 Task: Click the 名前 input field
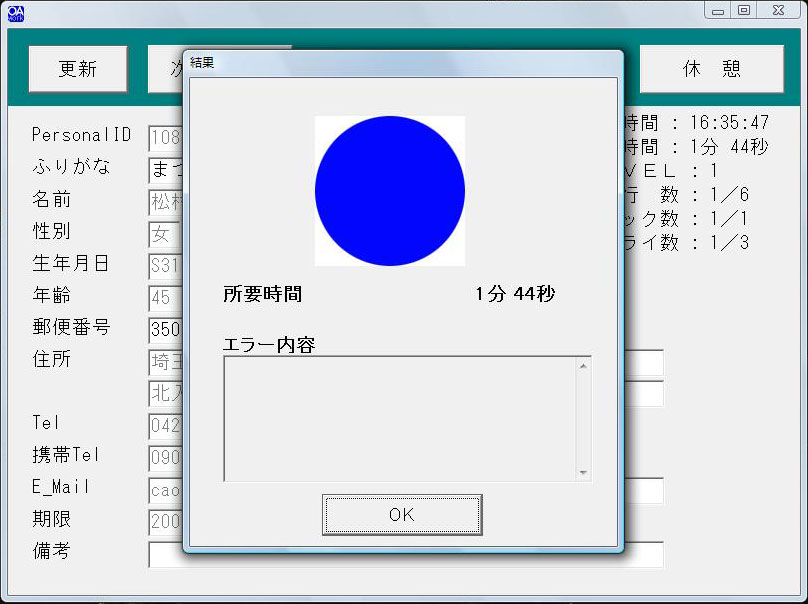(165, 202)
